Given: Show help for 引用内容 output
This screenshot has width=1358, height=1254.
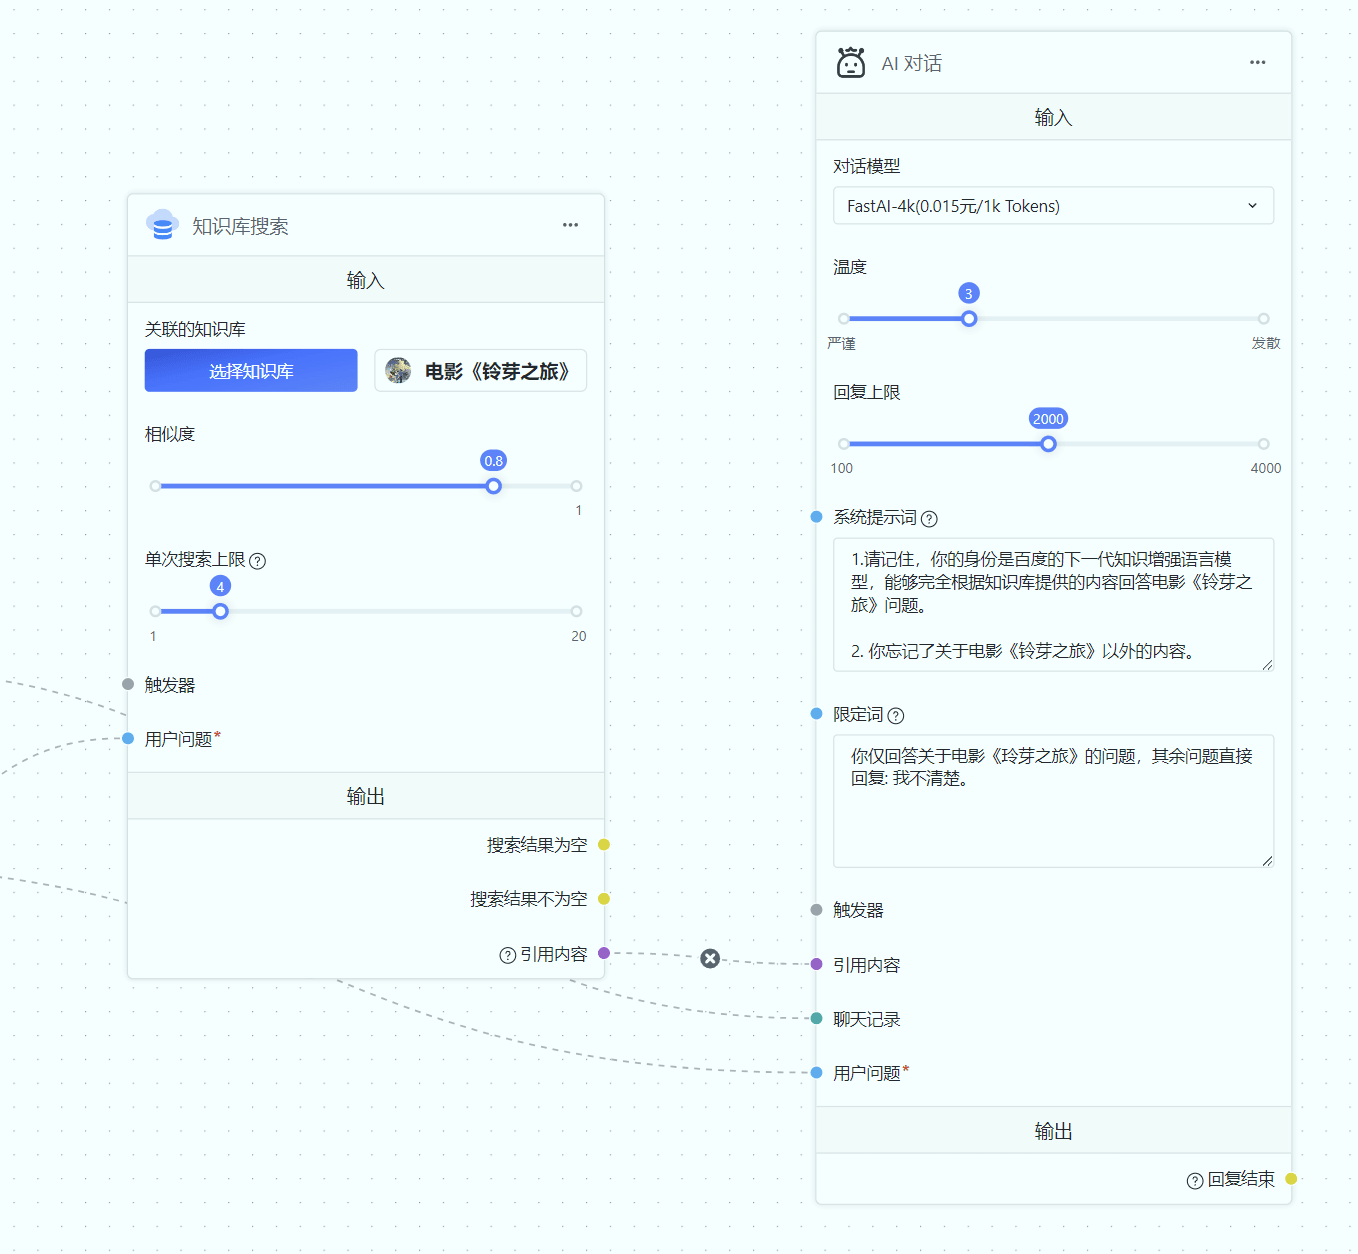Looking at the screenshot, I should [507, 955].
